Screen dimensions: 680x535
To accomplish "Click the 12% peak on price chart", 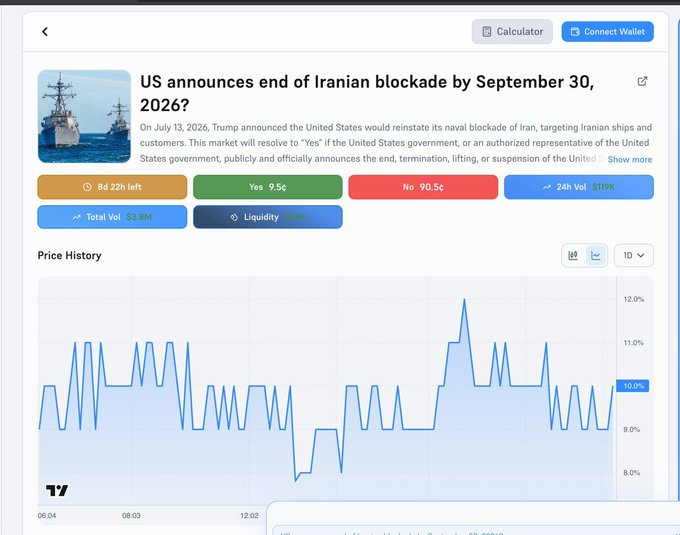I will (464, 300).
